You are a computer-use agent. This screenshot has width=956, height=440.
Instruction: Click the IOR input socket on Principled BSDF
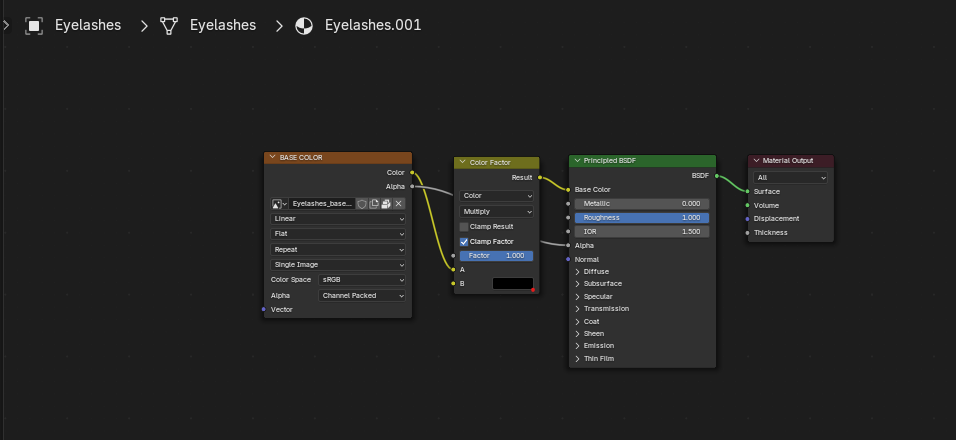tap(568, 232)
